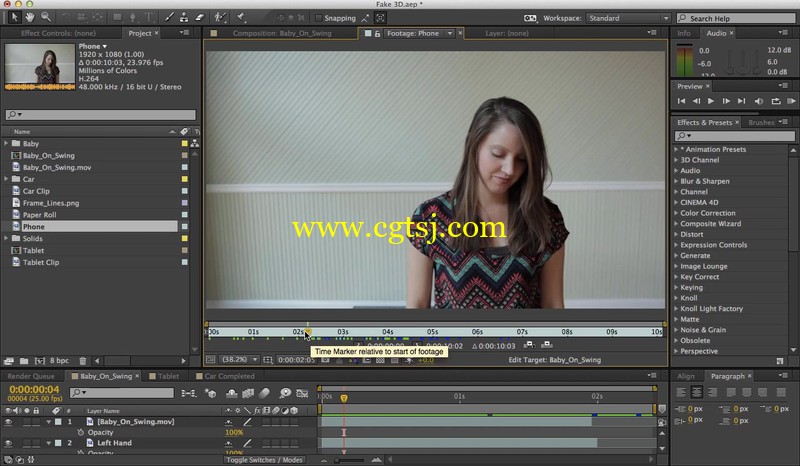
Task: Toggle lock icon on Footage Phone tab
Action: 378,34
